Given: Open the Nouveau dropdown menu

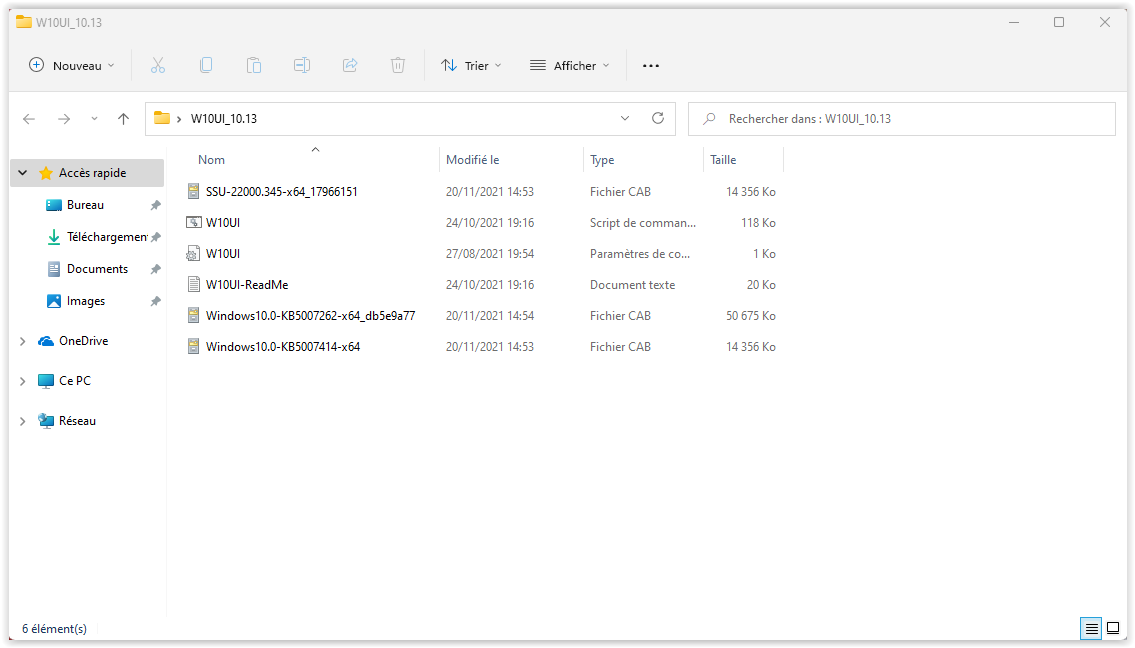Looking at the screenshot, I should [x=71, y=65].
